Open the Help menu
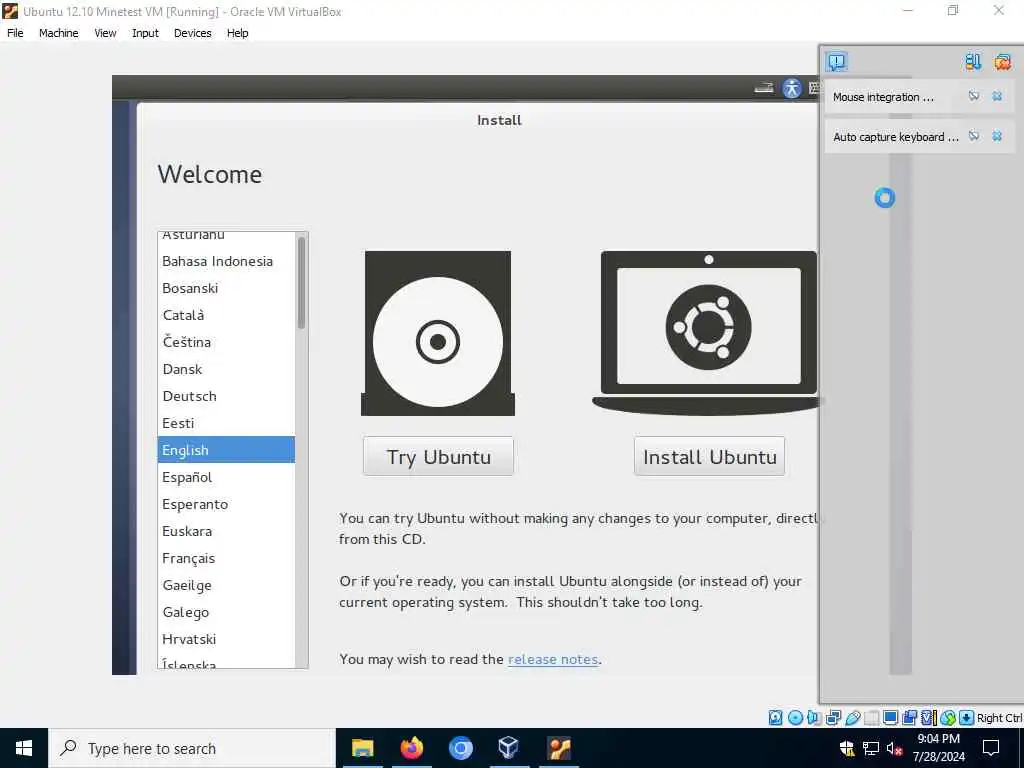 pyautogui.click(x=238, y=33)
